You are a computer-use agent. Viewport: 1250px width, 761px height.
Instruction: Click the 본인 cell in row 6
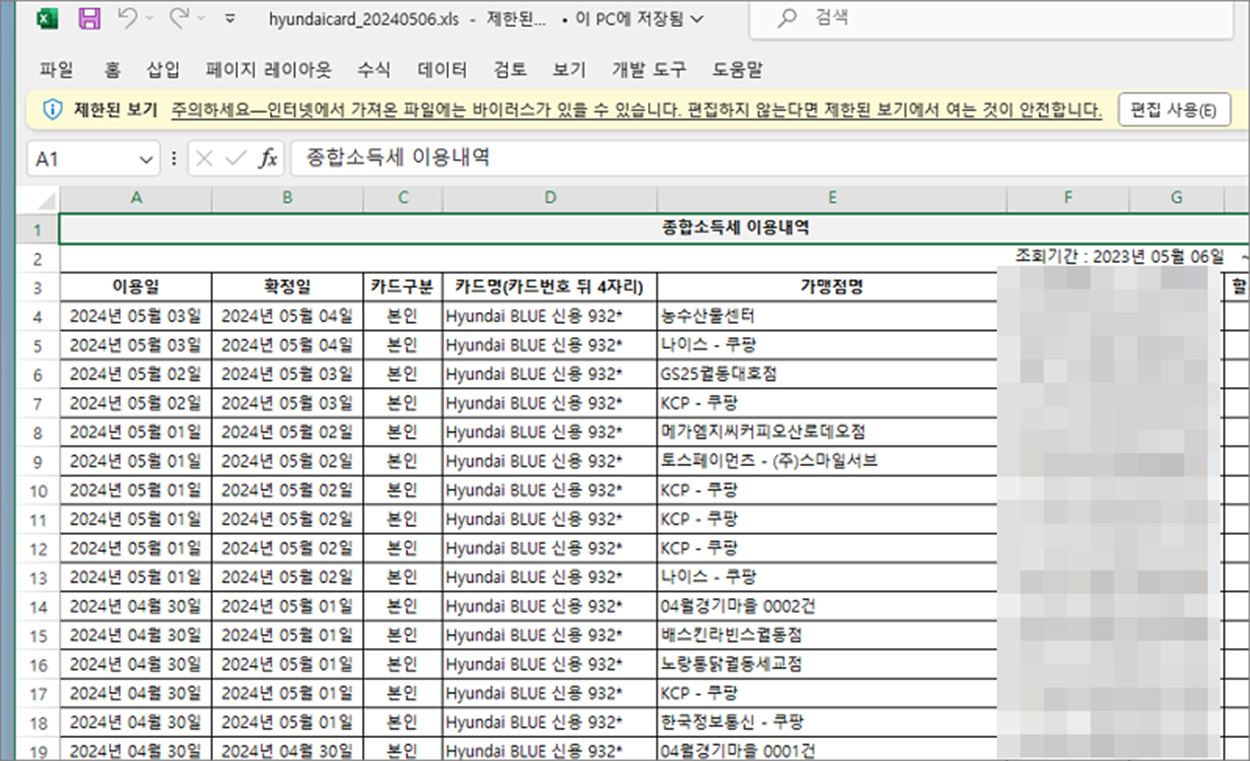click(x=402, y=374)
